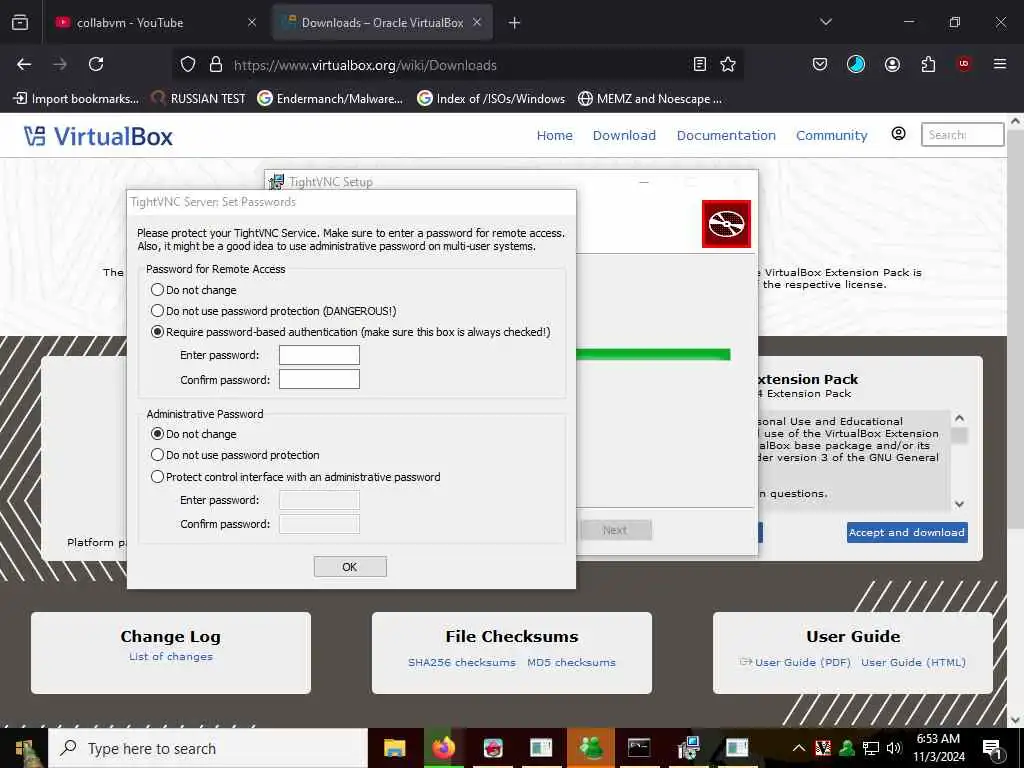The height and width of the screenshot is (768, 1024).
Task: Open the SHA256 checksums link
Action: pos(462,662)
